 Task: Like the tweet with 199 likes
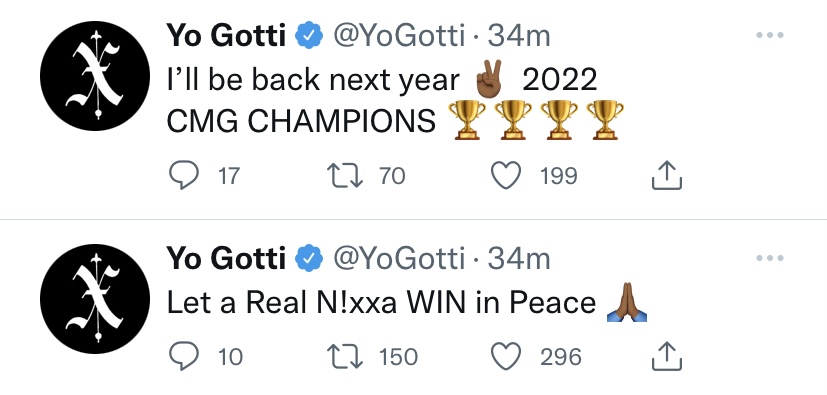coord(506,176)
